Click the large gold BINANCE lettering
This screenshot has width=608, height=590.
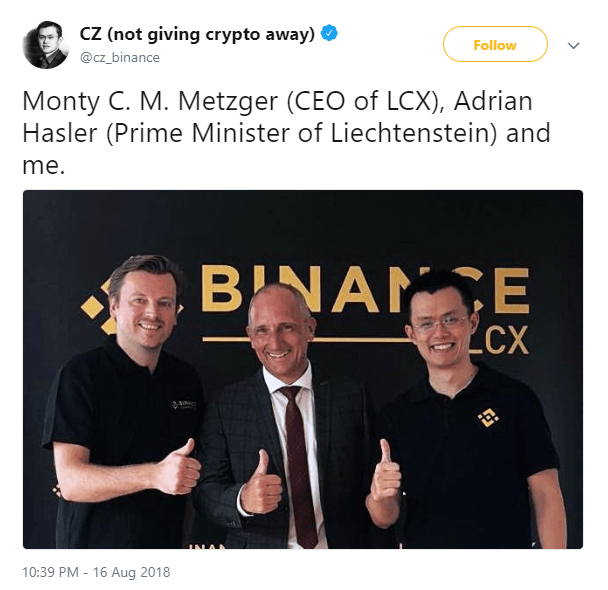(x=364, y=290)
